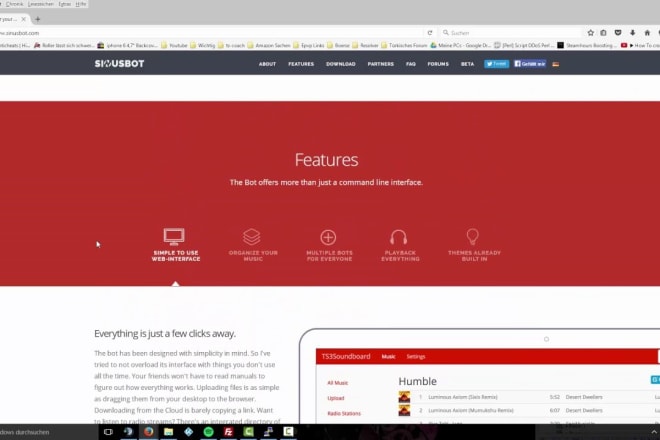Click album thumbnail of Luminous Axiom (Mumukshu Remix)
This screenshot has width=660, height=440.
pyautogui.click(x=404, y=410)
